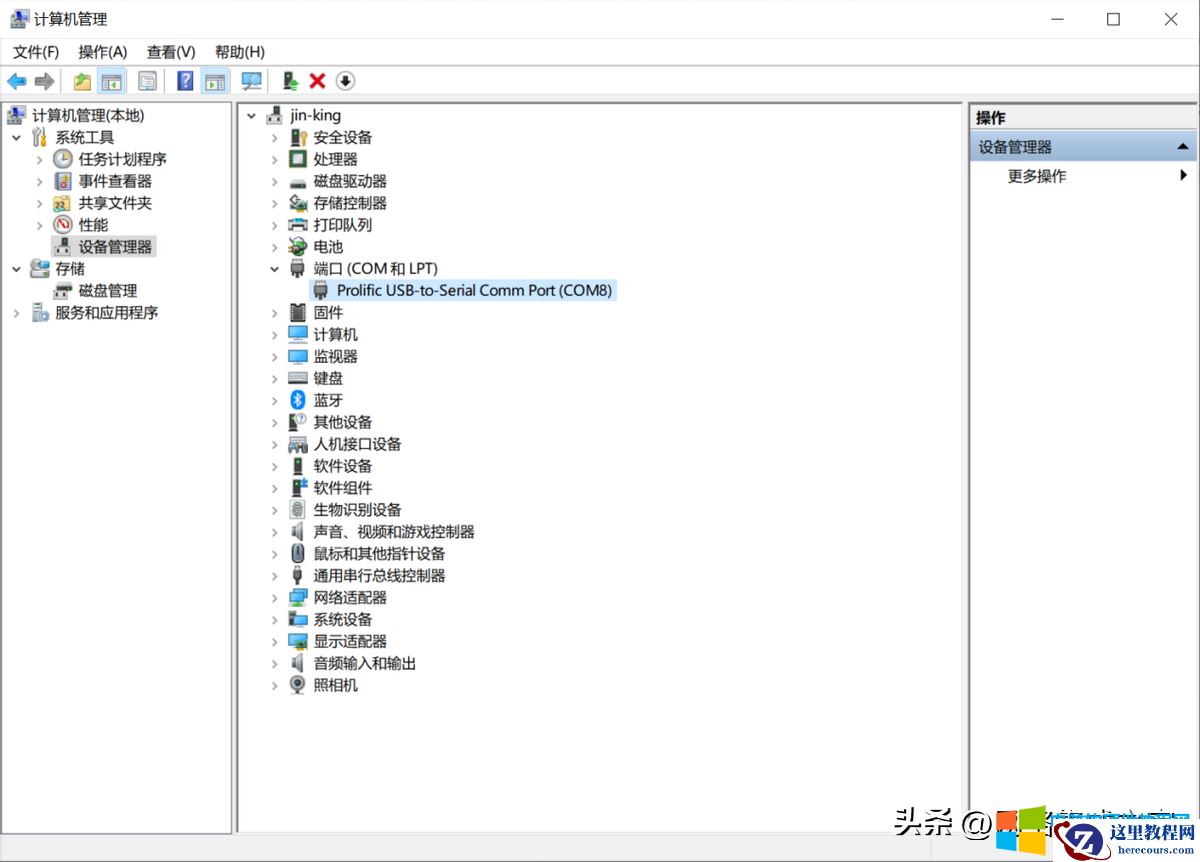Click the blue Help question mark icon
Viewport: 1200px width, 862px height.
click(185, 81)
